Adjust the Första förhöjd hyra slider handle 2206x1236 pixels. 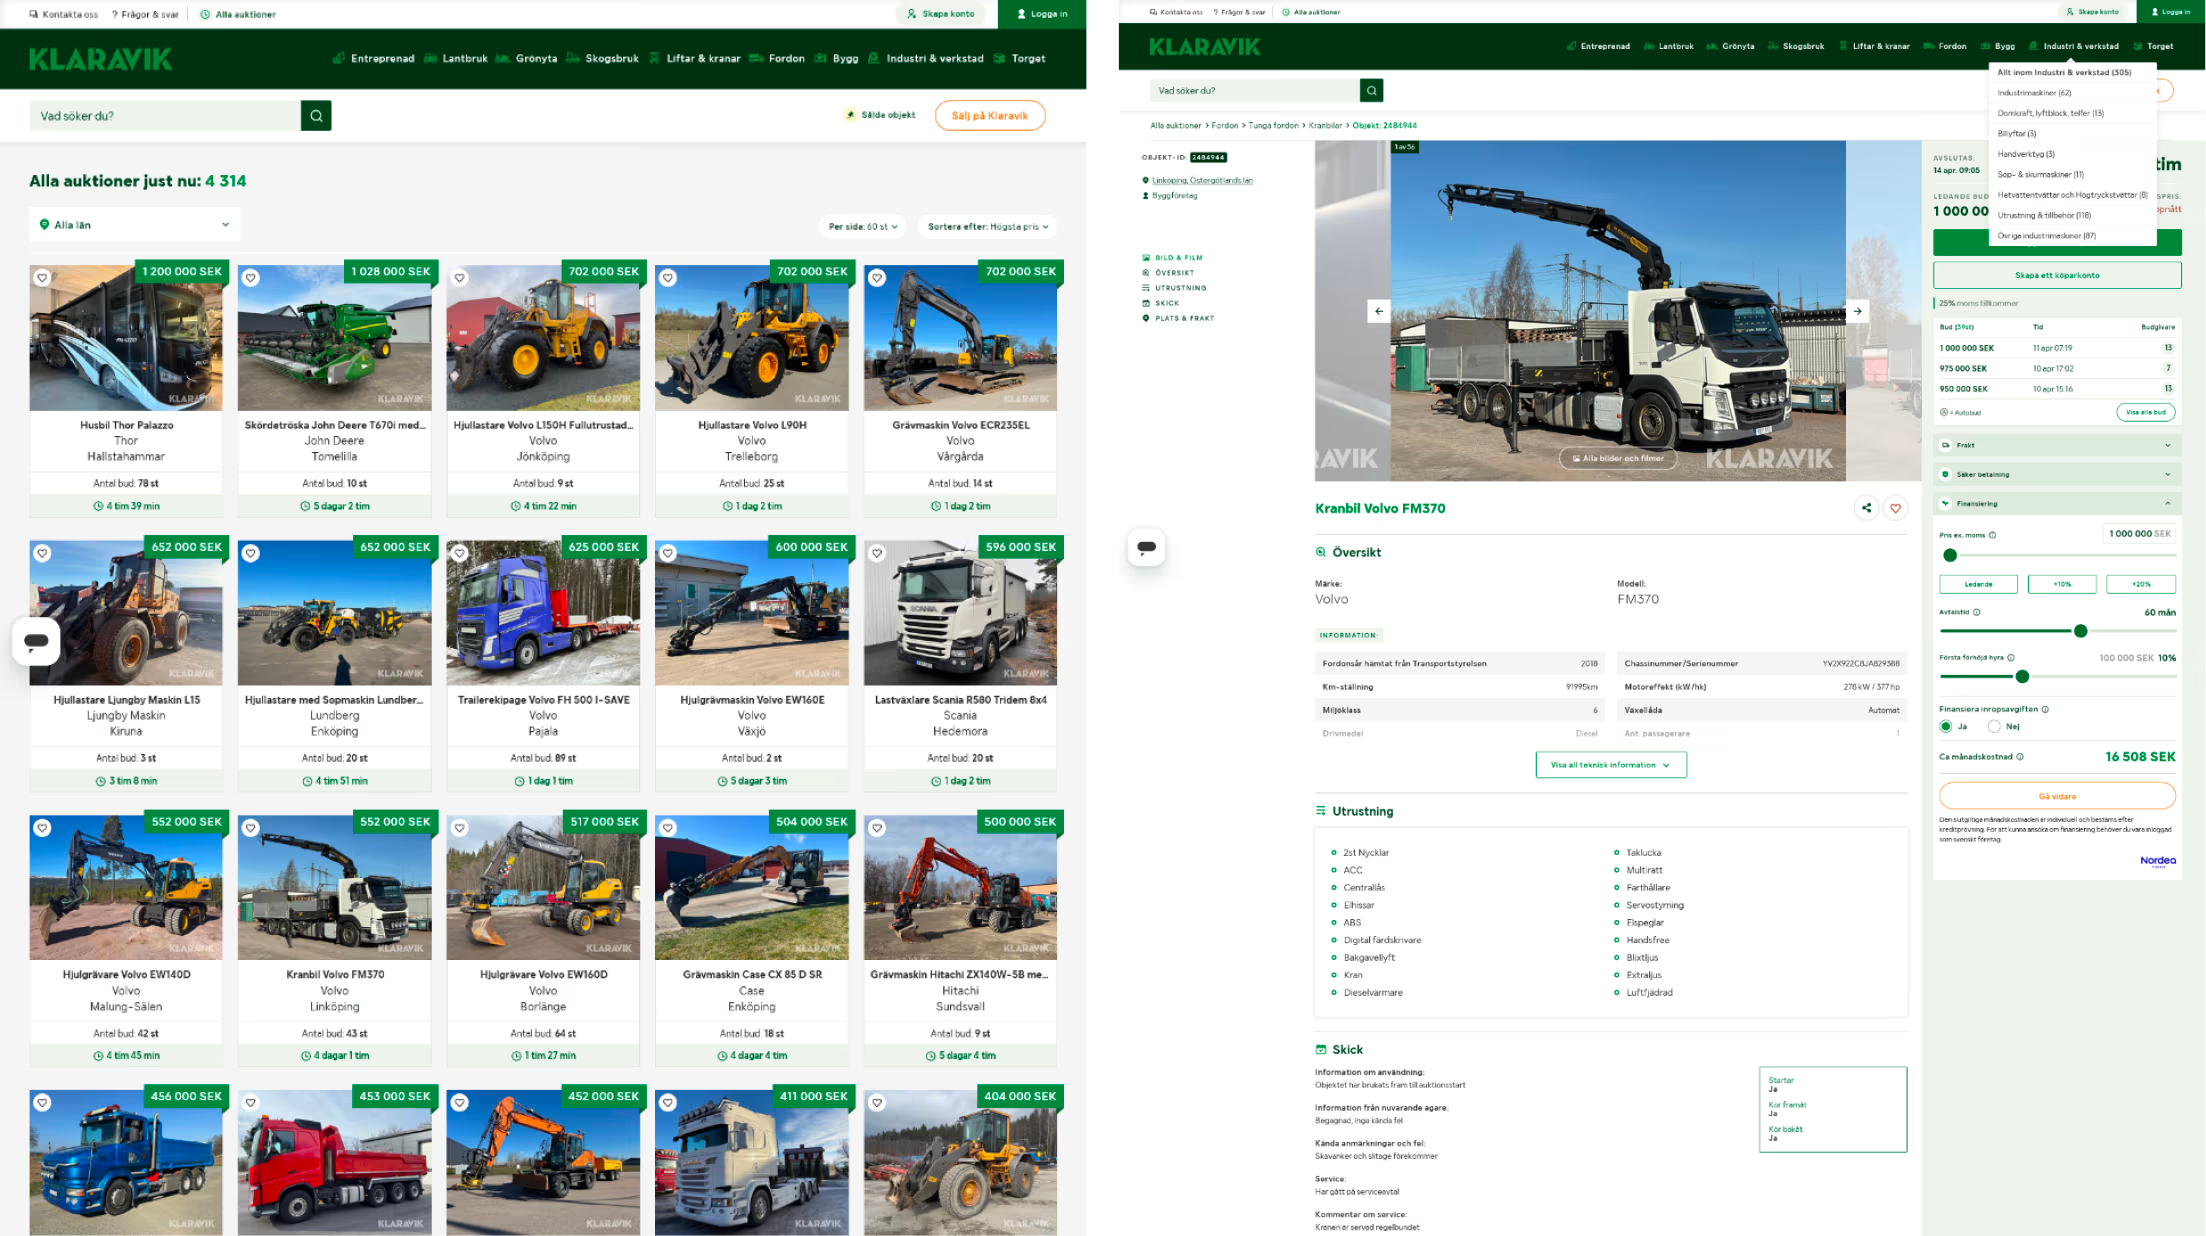tap(2022, 677)
